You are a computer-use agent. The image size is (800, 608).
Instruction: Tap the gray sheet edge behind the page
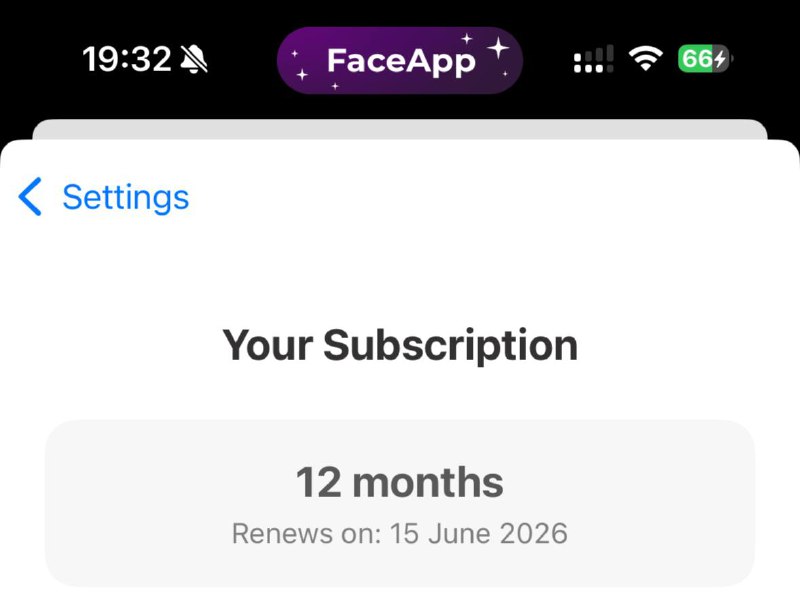[x=400, y=129]
